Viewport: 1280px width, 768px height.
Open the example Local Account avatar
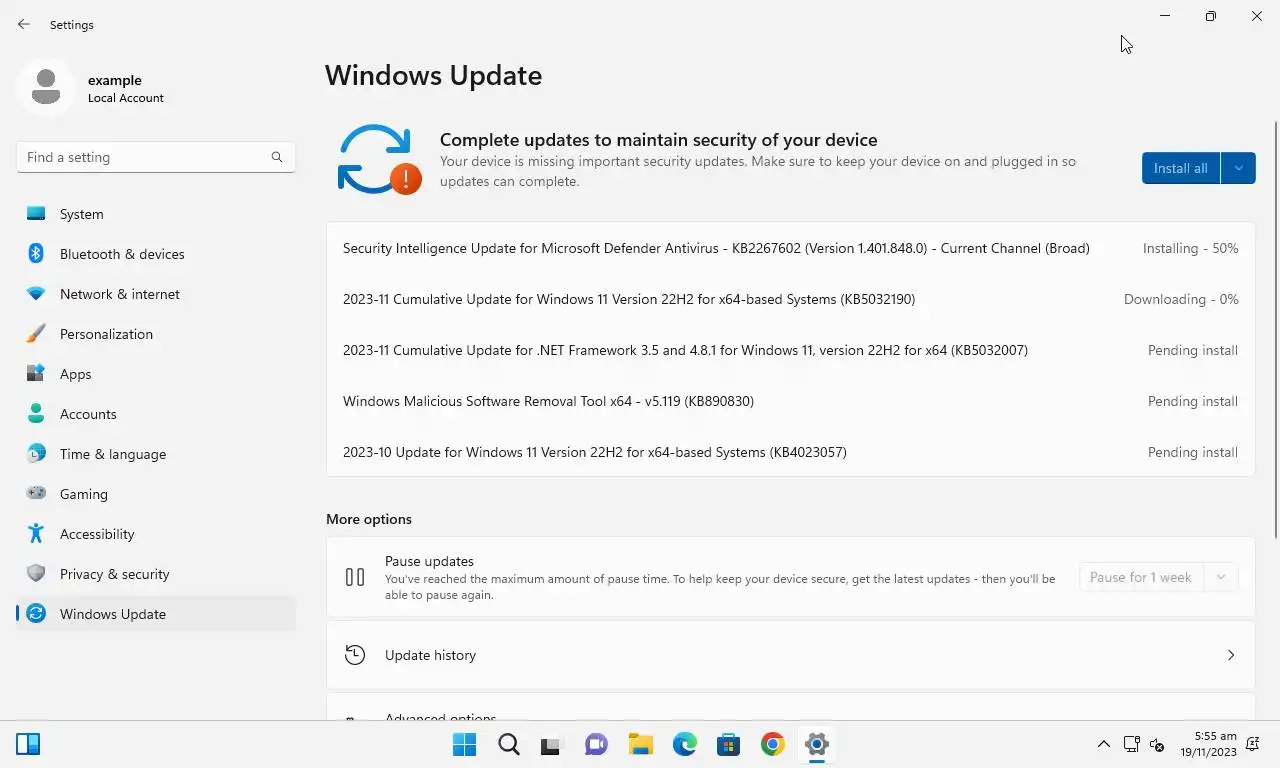(45, 87)
